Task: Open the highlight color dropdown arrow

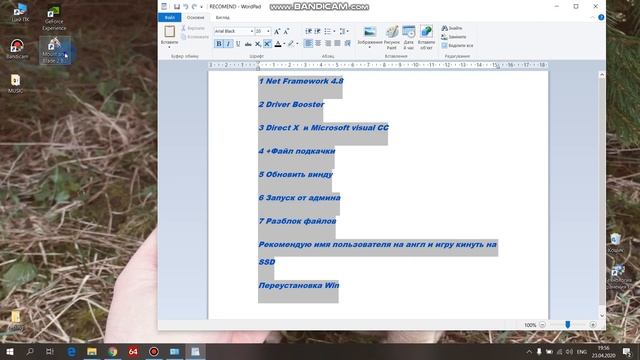Action: (x=297, y=44)
